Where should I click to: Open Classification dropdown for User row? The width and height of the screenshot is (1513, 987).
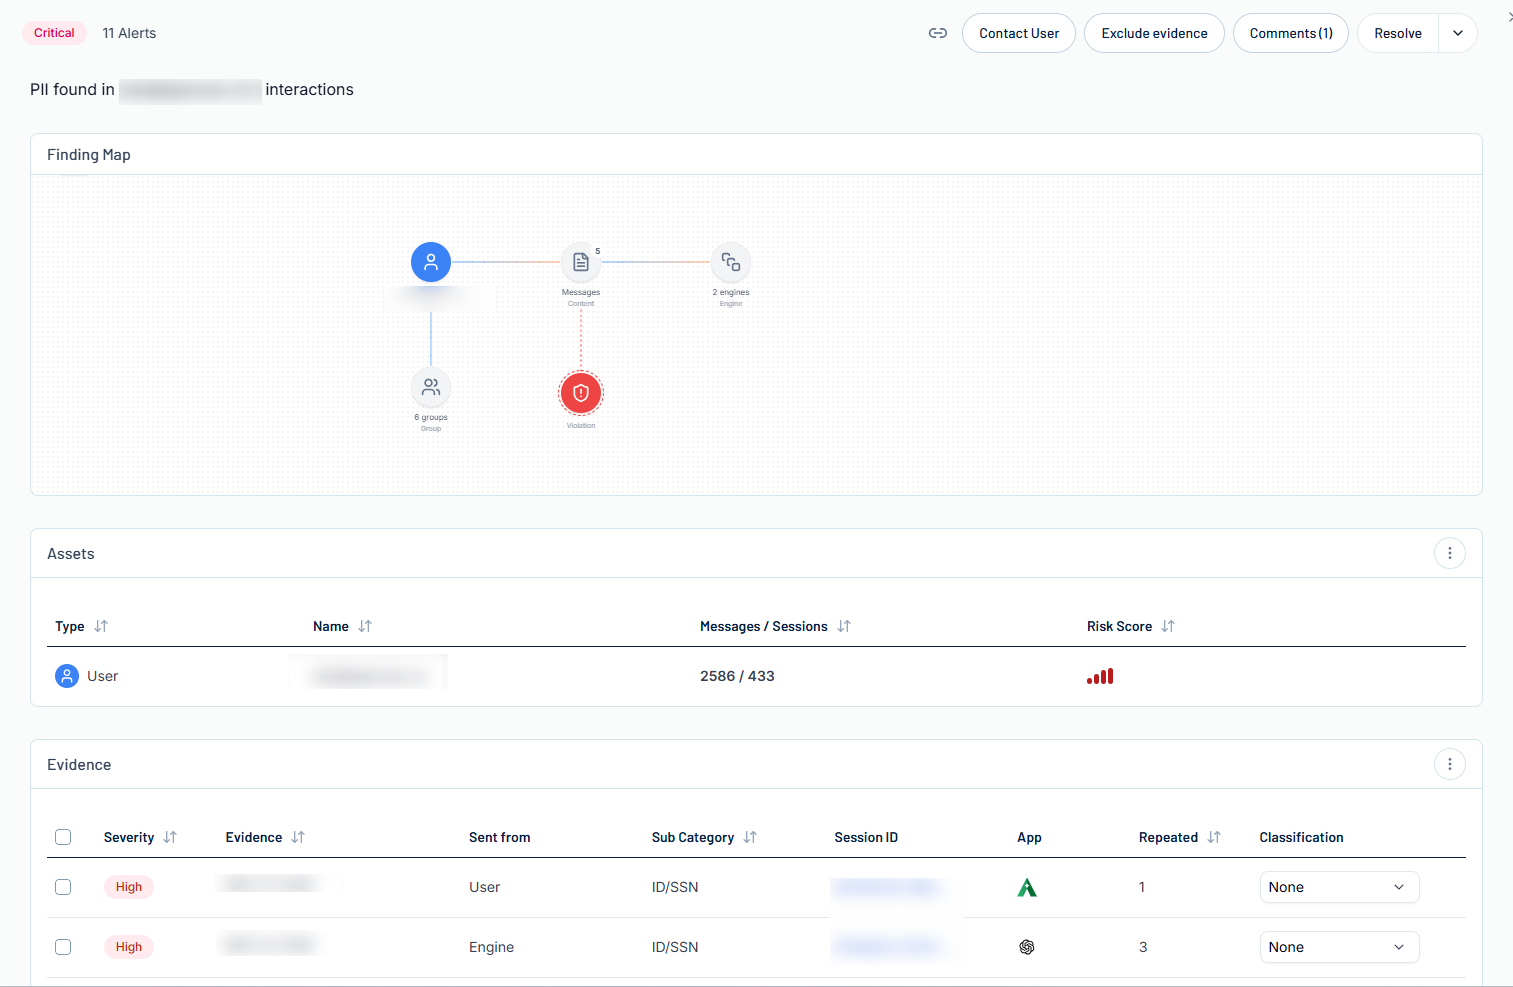1338,887
